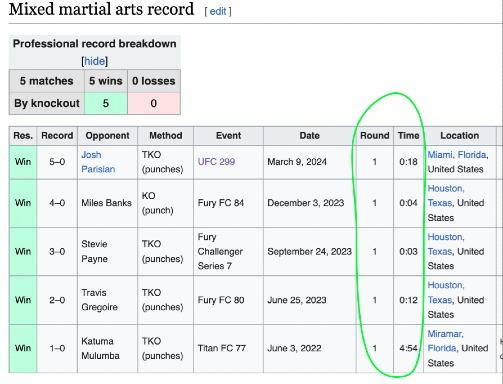Viewport: 503px width, 384px height.
Task: Open the Miami, Florida location link
Action: tap(457, 155)
